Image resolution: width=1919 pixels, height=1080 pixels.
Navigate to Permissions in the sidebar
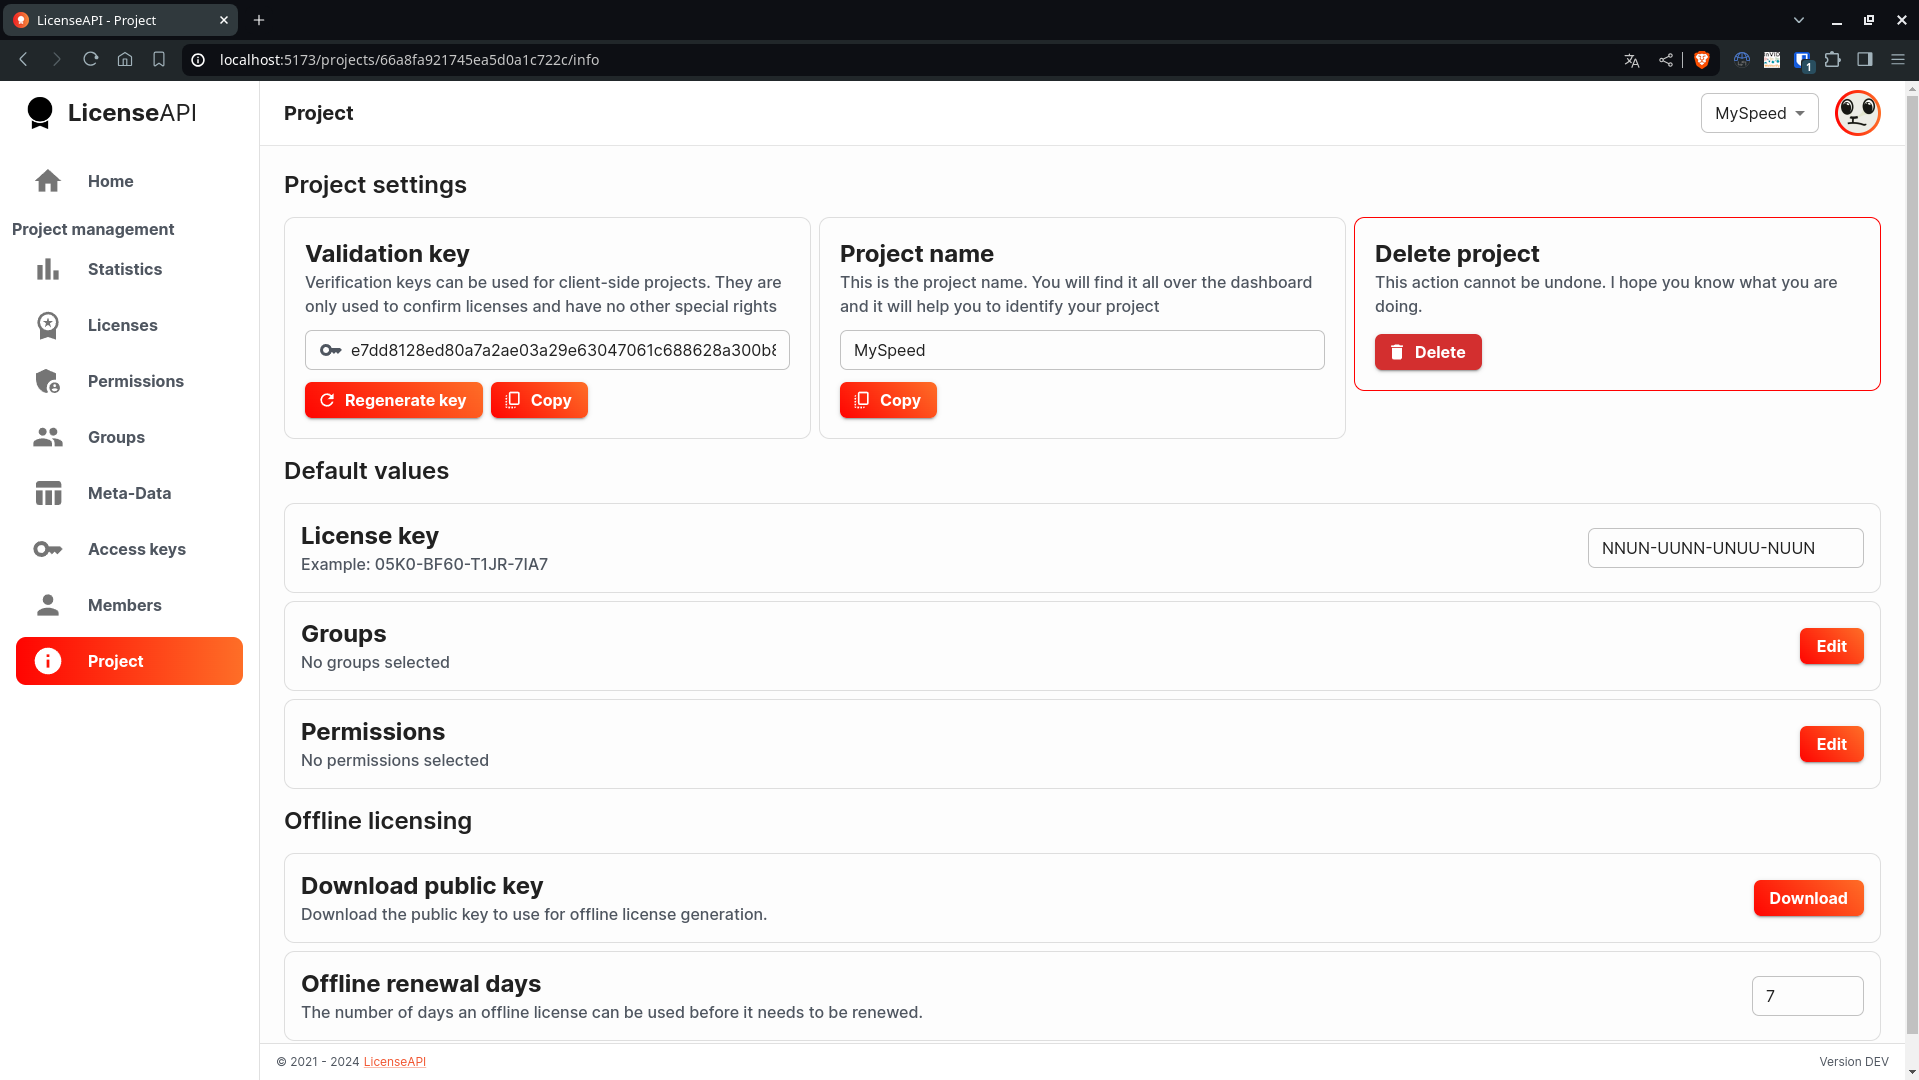click(129, 381)
